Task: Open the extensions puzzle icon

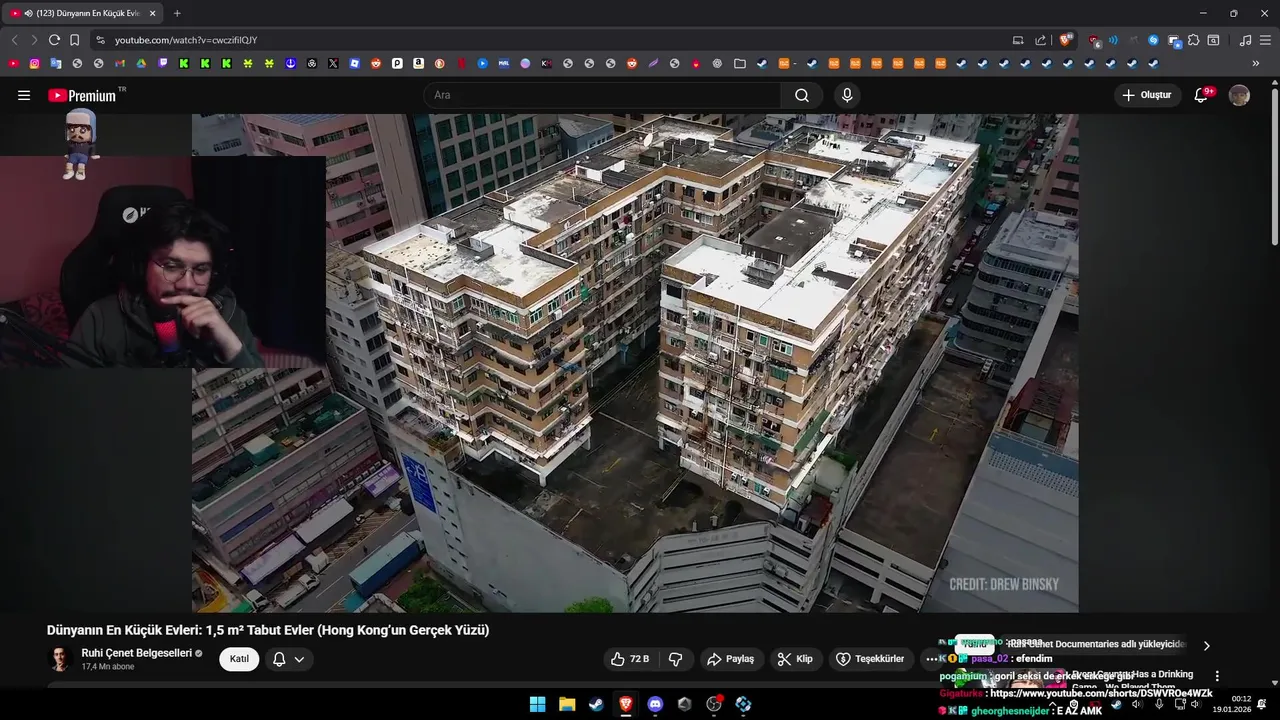Action: click(x=1193, y=40)
